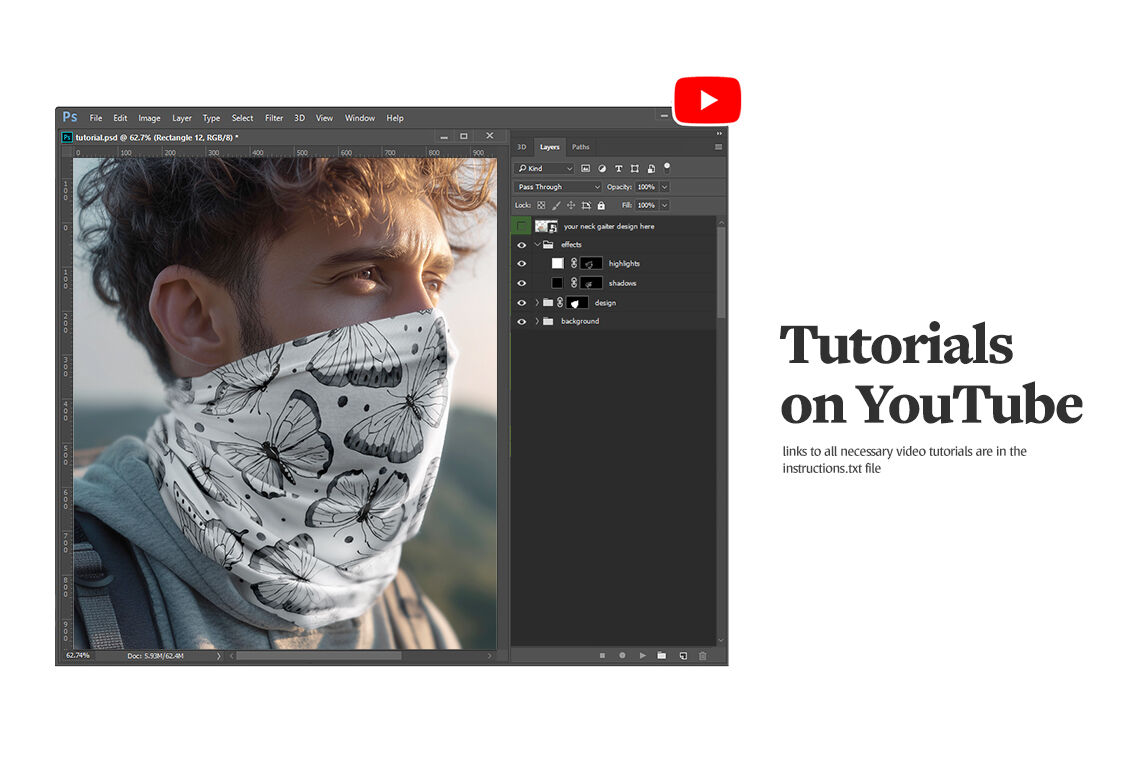
Task: Click the lock position icon
Action: click(x=571, y=205)
